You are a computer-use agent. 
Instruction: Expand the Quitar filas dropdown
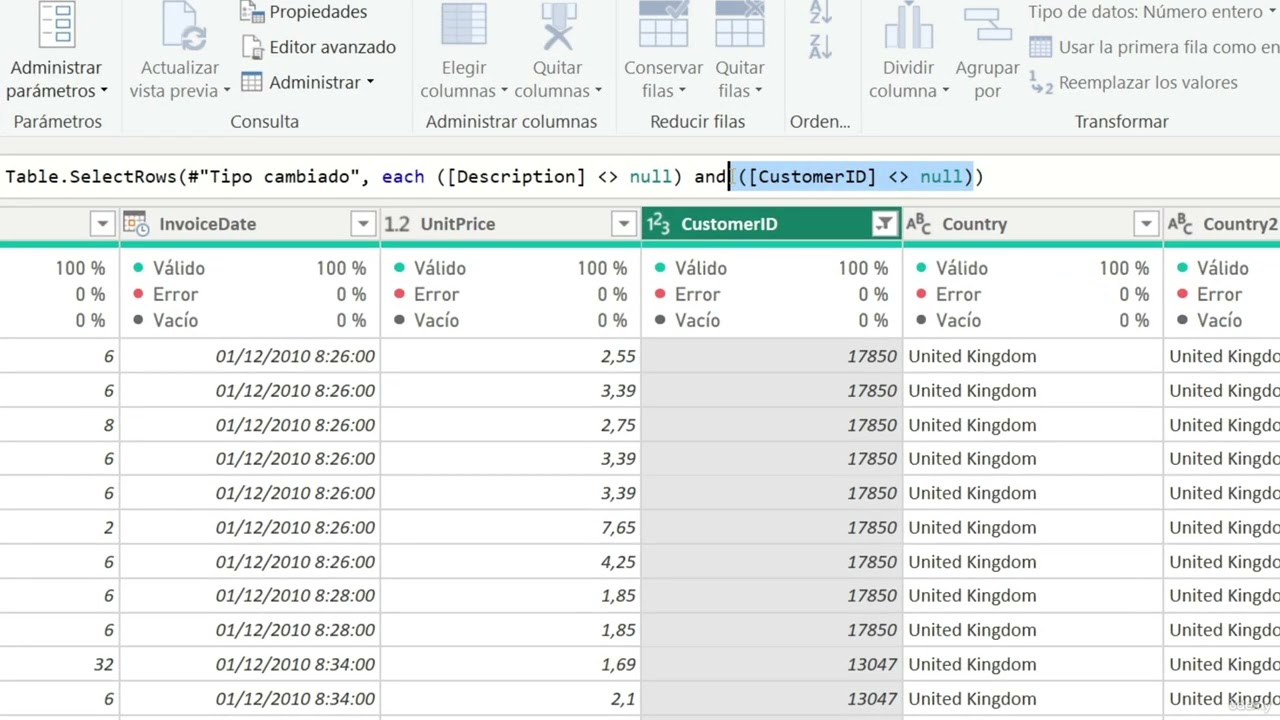tap(758, 91)
